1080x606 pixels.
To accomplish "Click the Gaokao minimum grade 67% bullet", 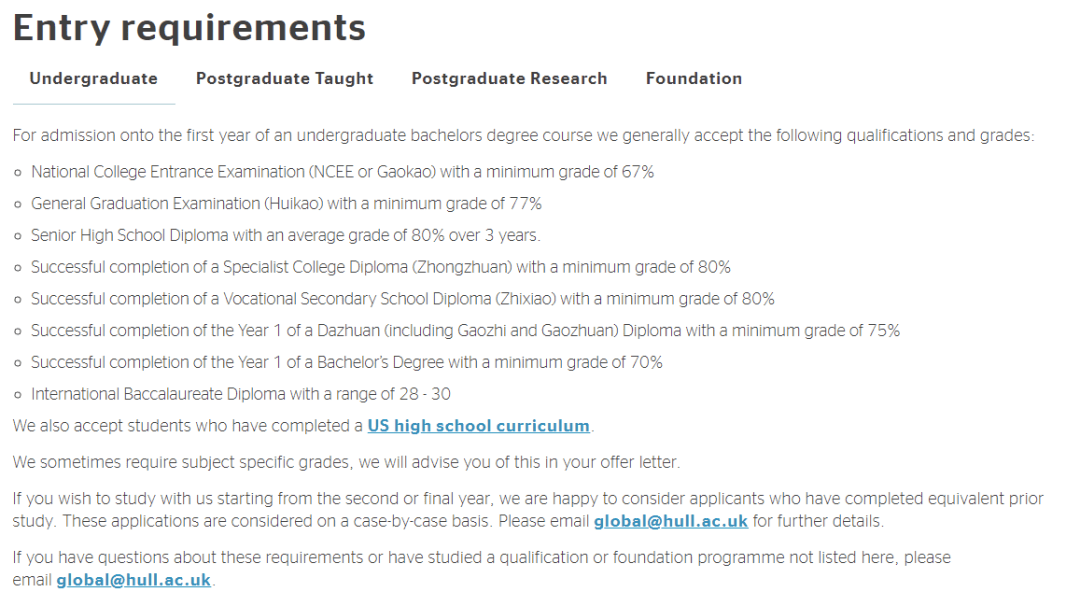I will click(342, 172).
